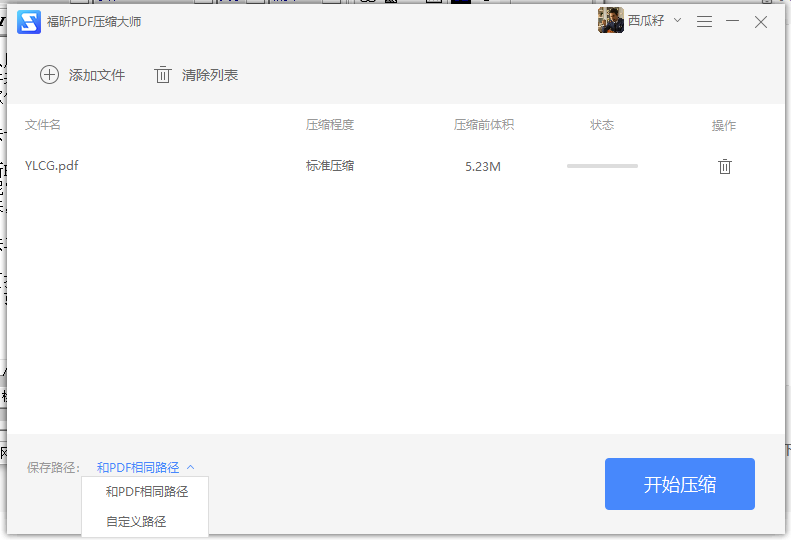Screen dimensions: 791x540
Task: Click the user avatar picture
Action: click(610, 20)
